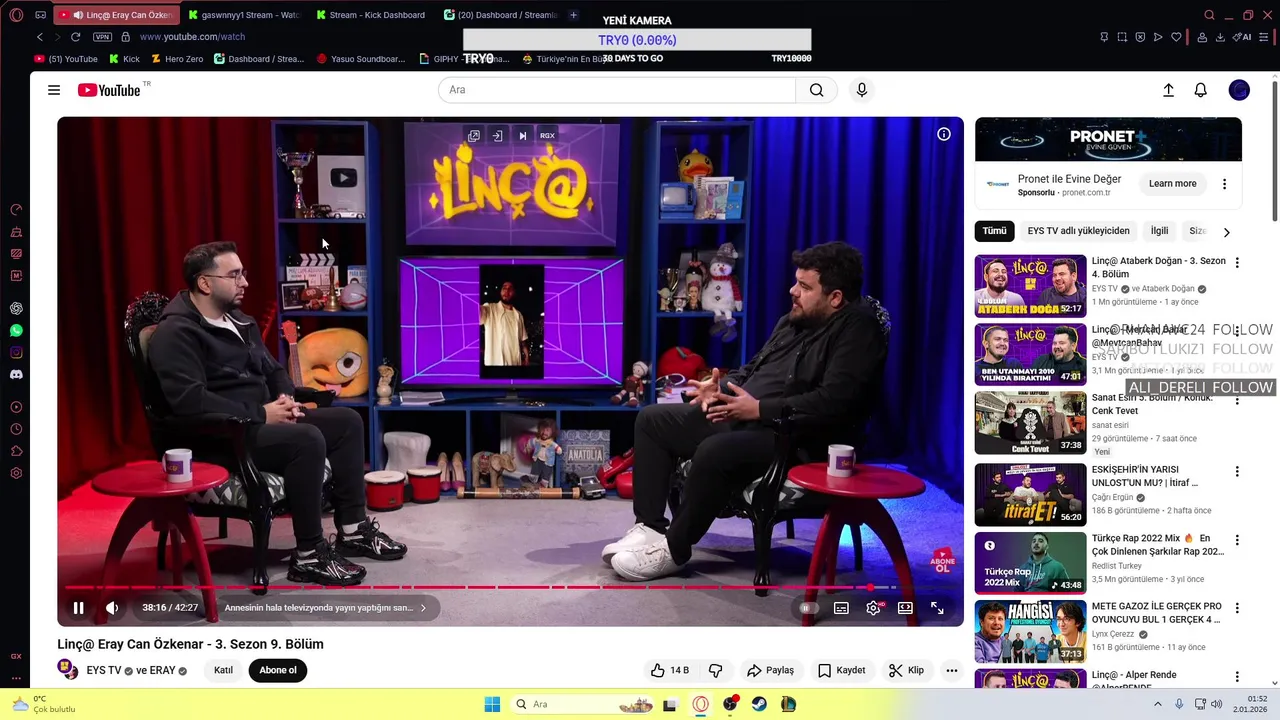
Task: Pop out the video with the detach icon
Action: click(474, 136)
